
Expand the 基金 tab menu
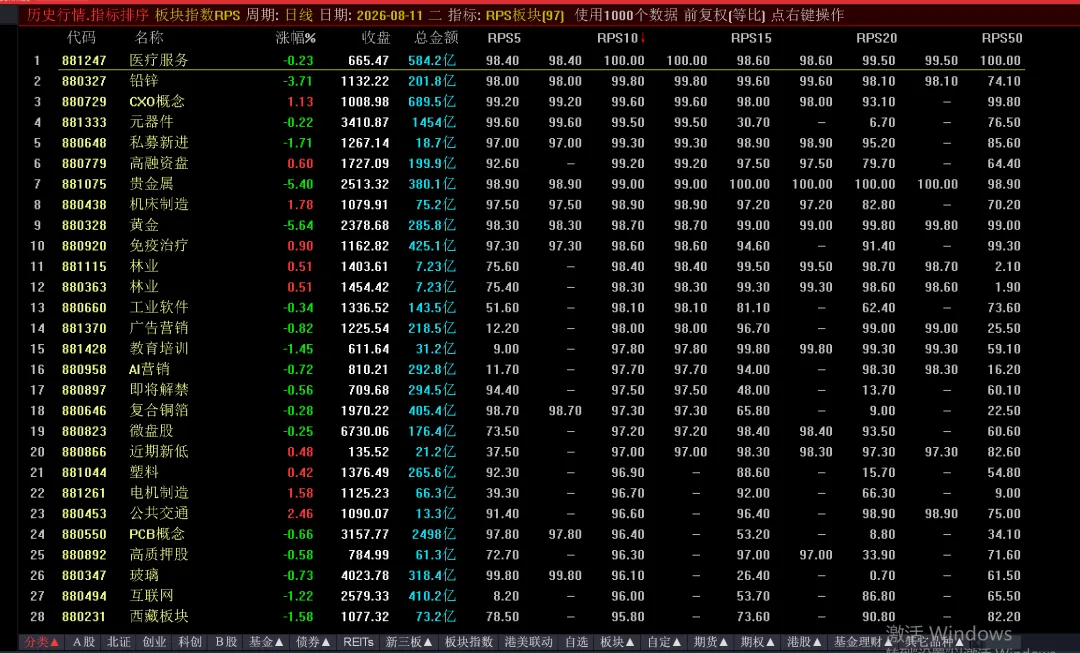click(267, 642)
